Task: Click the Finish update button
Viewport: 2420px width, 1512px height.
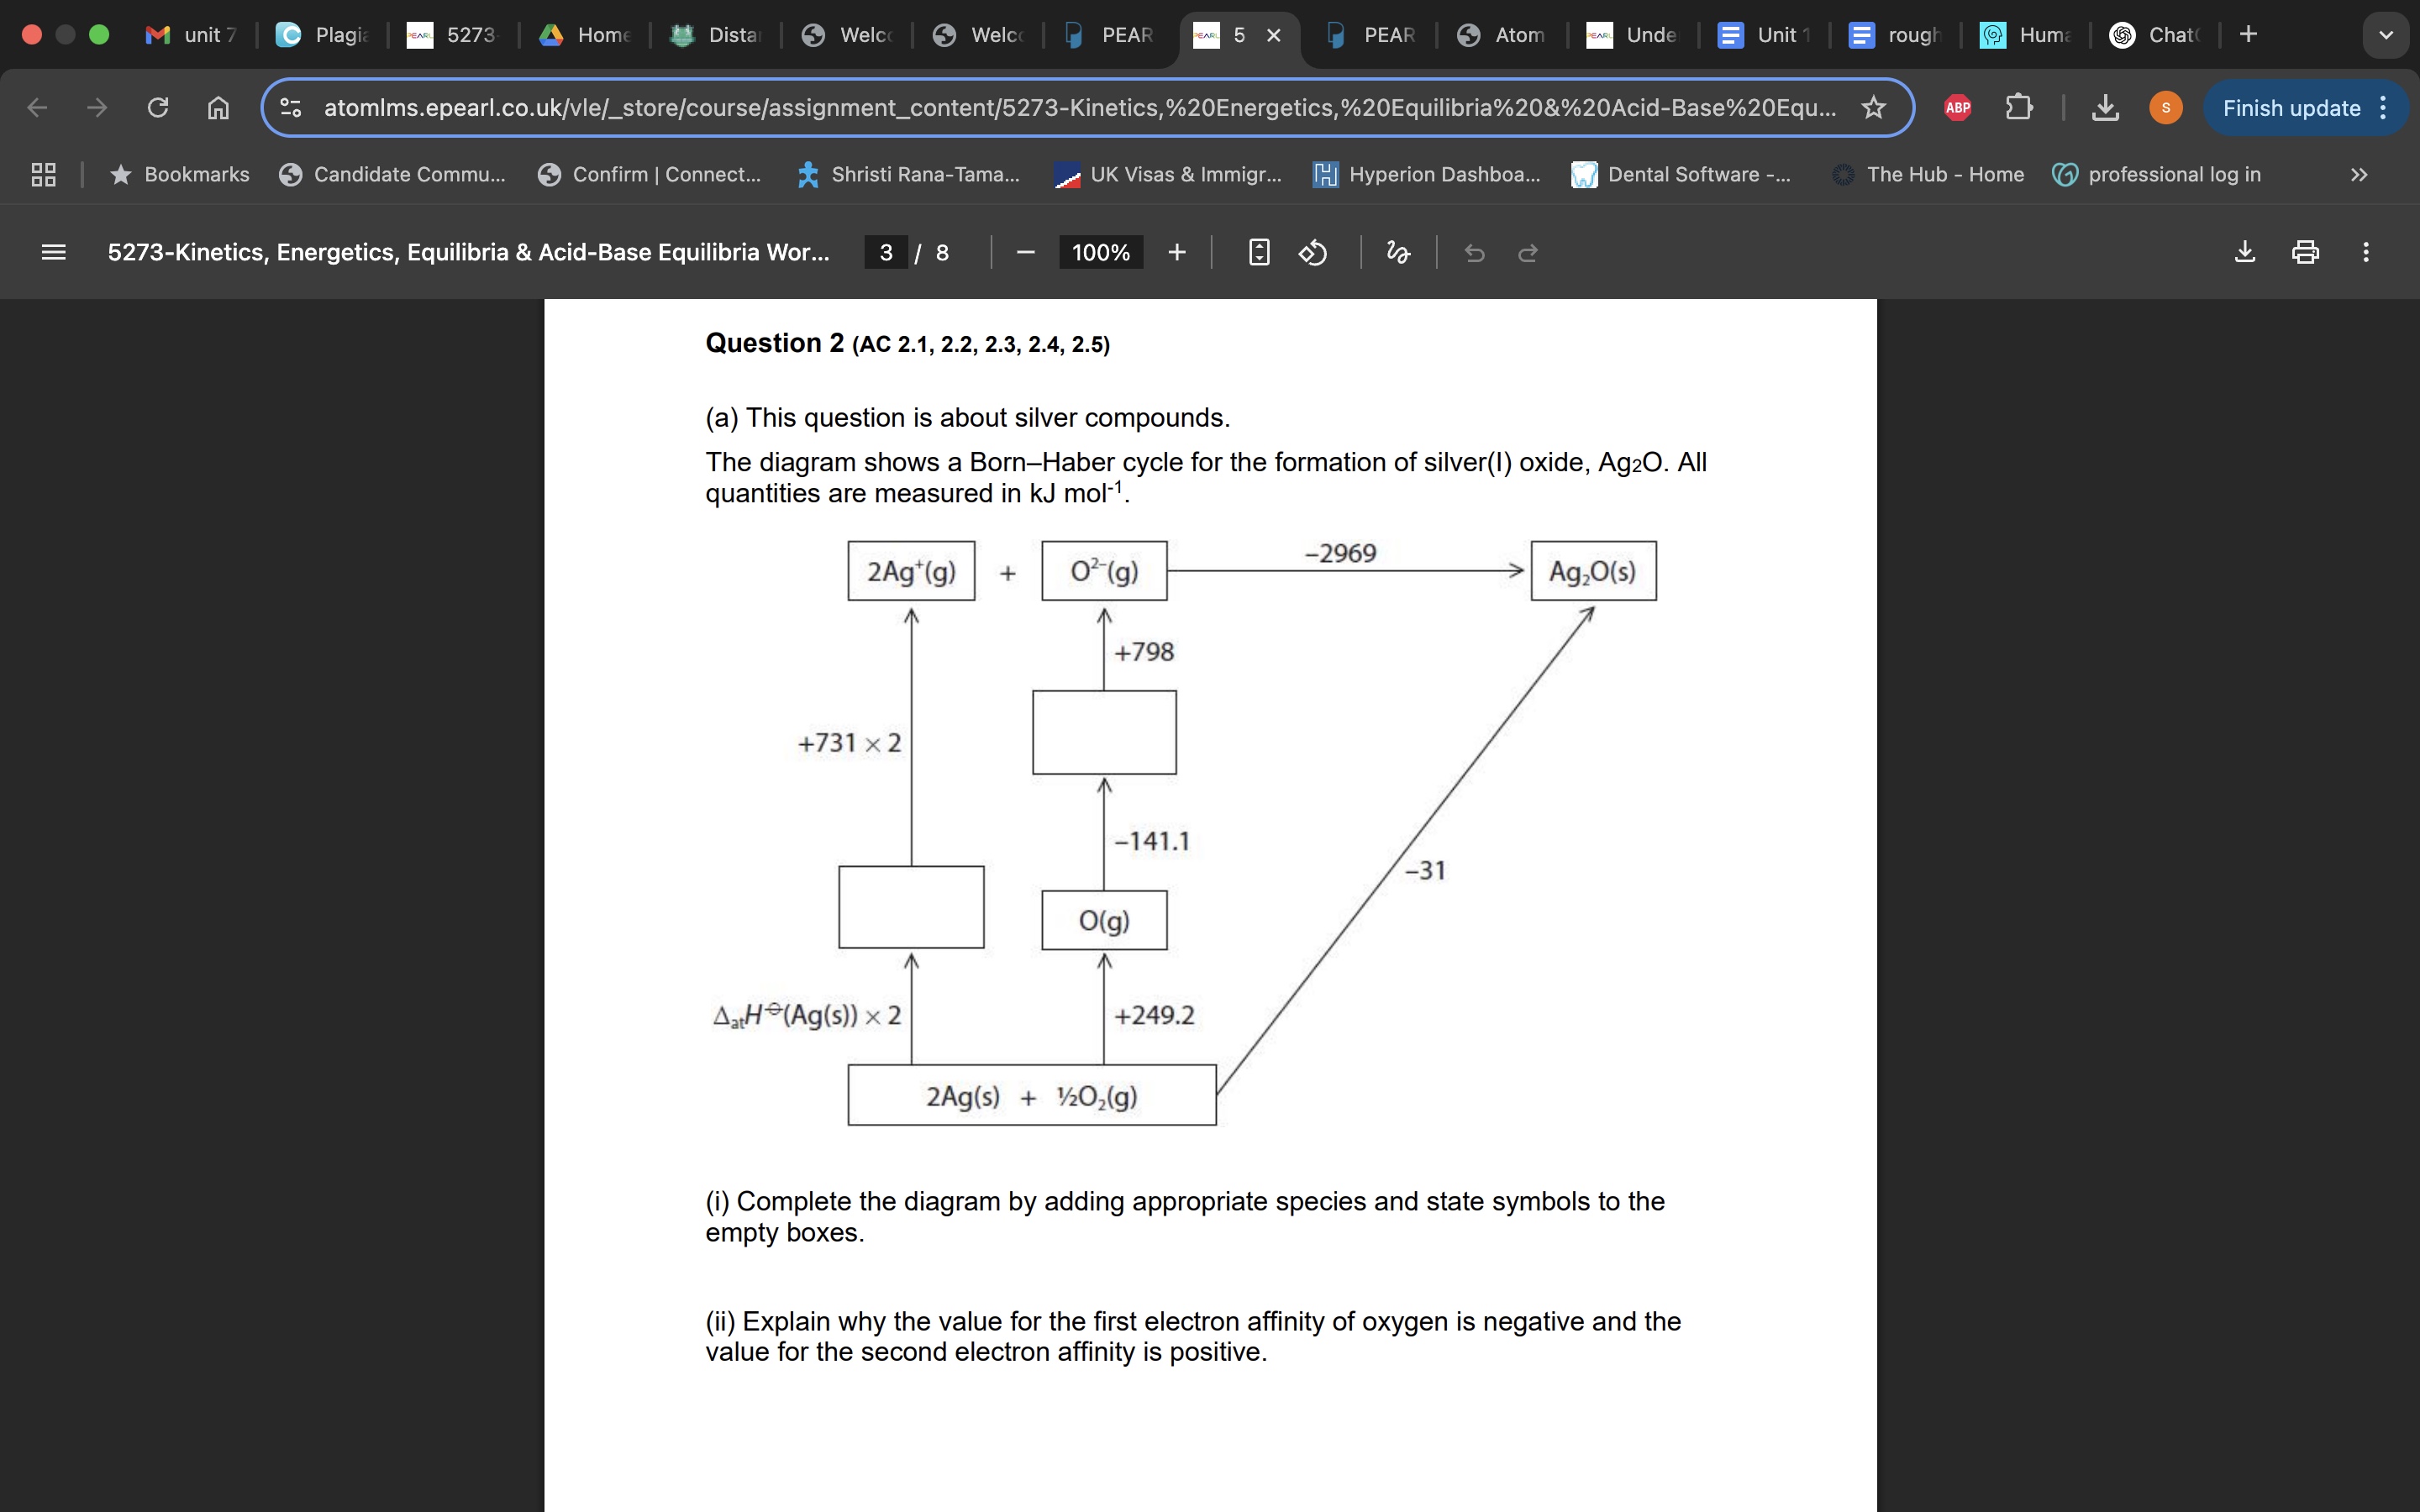Action: coord(2290,107)
